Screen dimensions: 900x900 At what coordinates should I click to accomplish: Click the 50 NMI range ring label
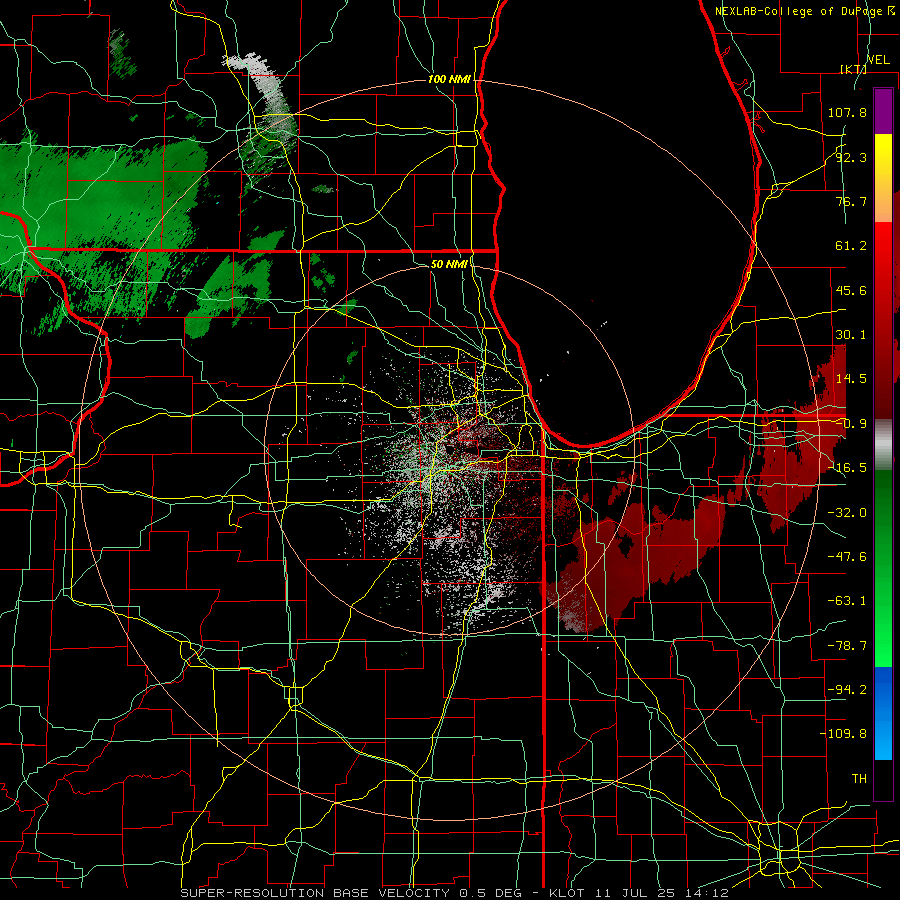click(449, 264)
